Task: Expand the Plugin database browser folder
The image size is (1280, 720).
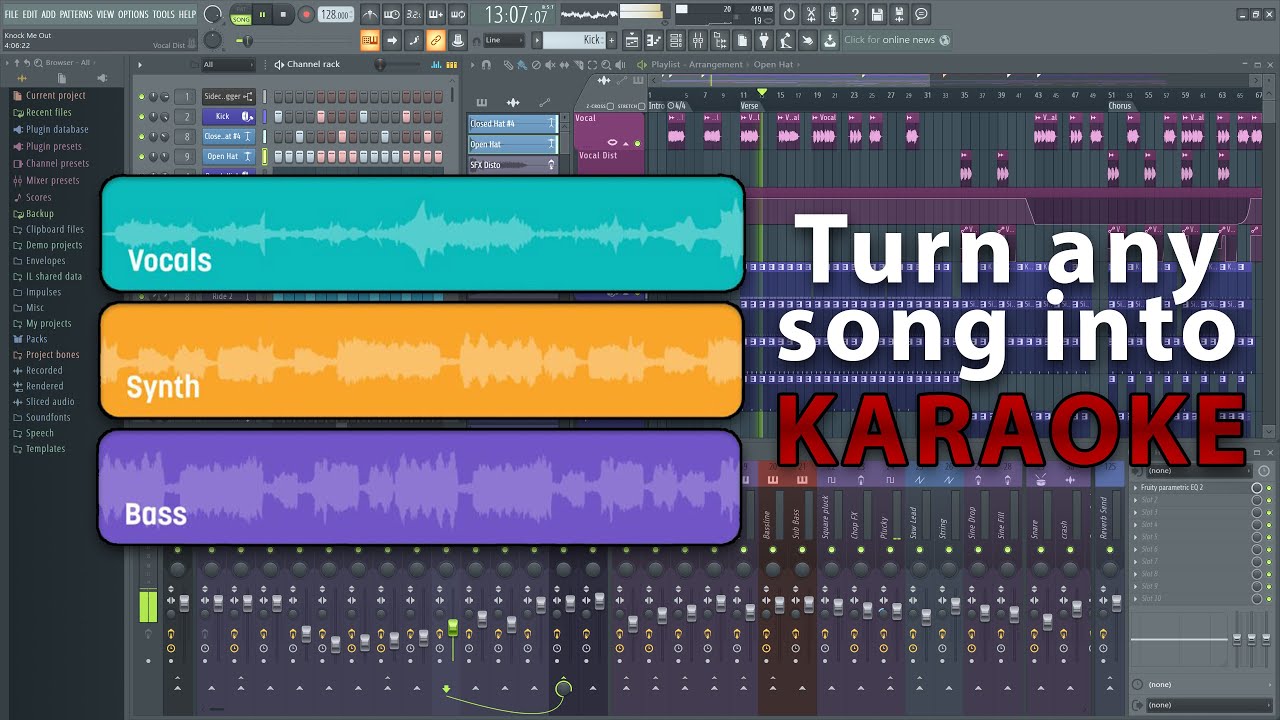Action: point(50,129)
